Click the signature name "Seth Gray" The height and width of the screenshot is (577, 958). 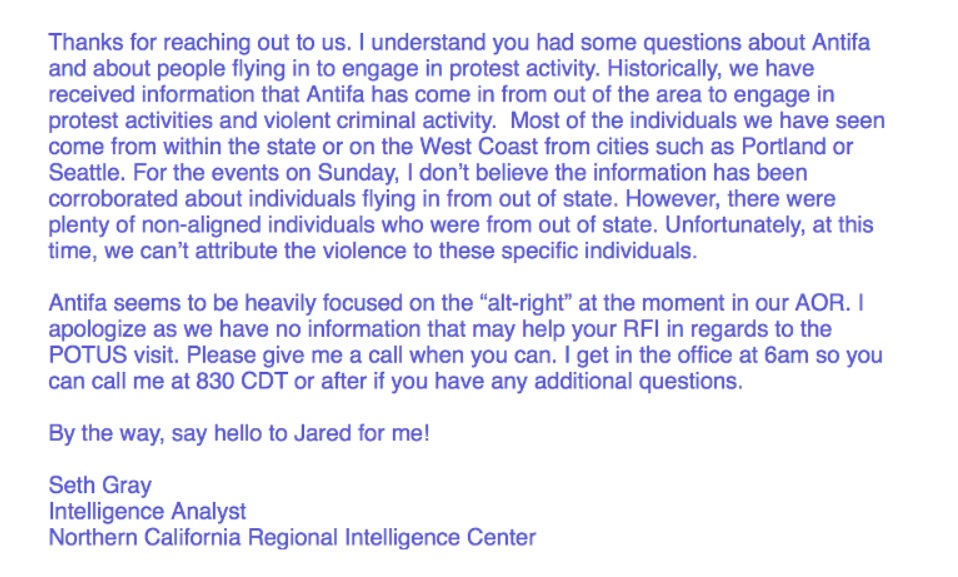coord(100,486)
